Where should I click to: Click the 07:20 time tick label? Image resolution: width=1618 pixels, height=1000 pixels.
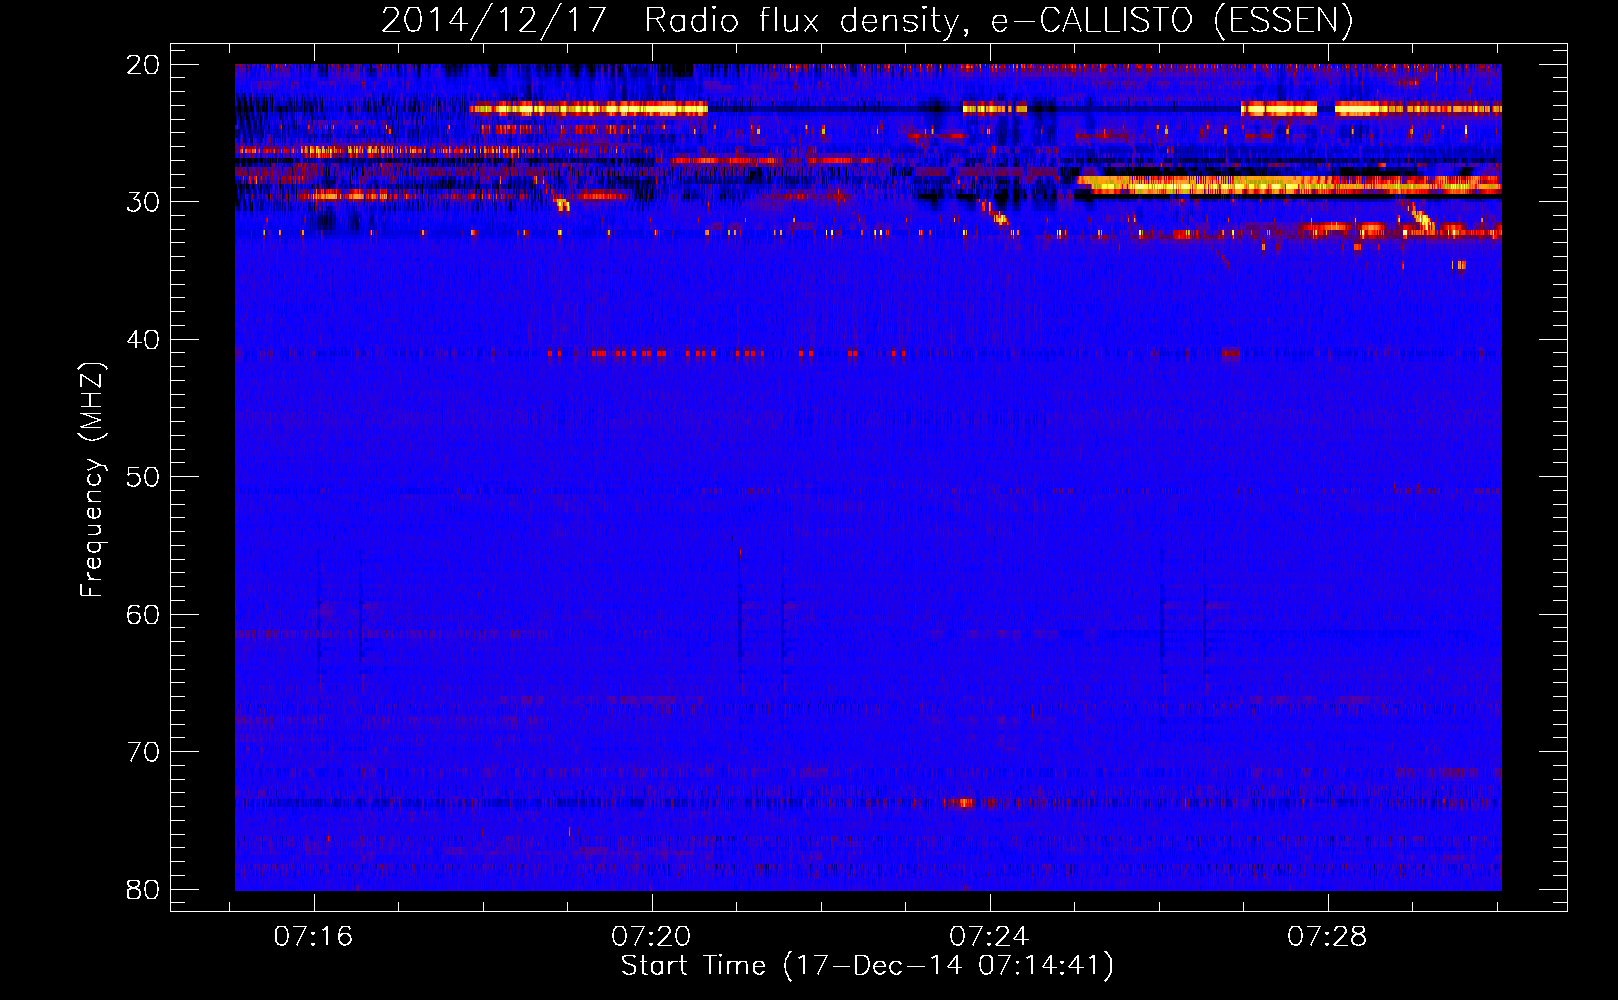pos(652,937)
